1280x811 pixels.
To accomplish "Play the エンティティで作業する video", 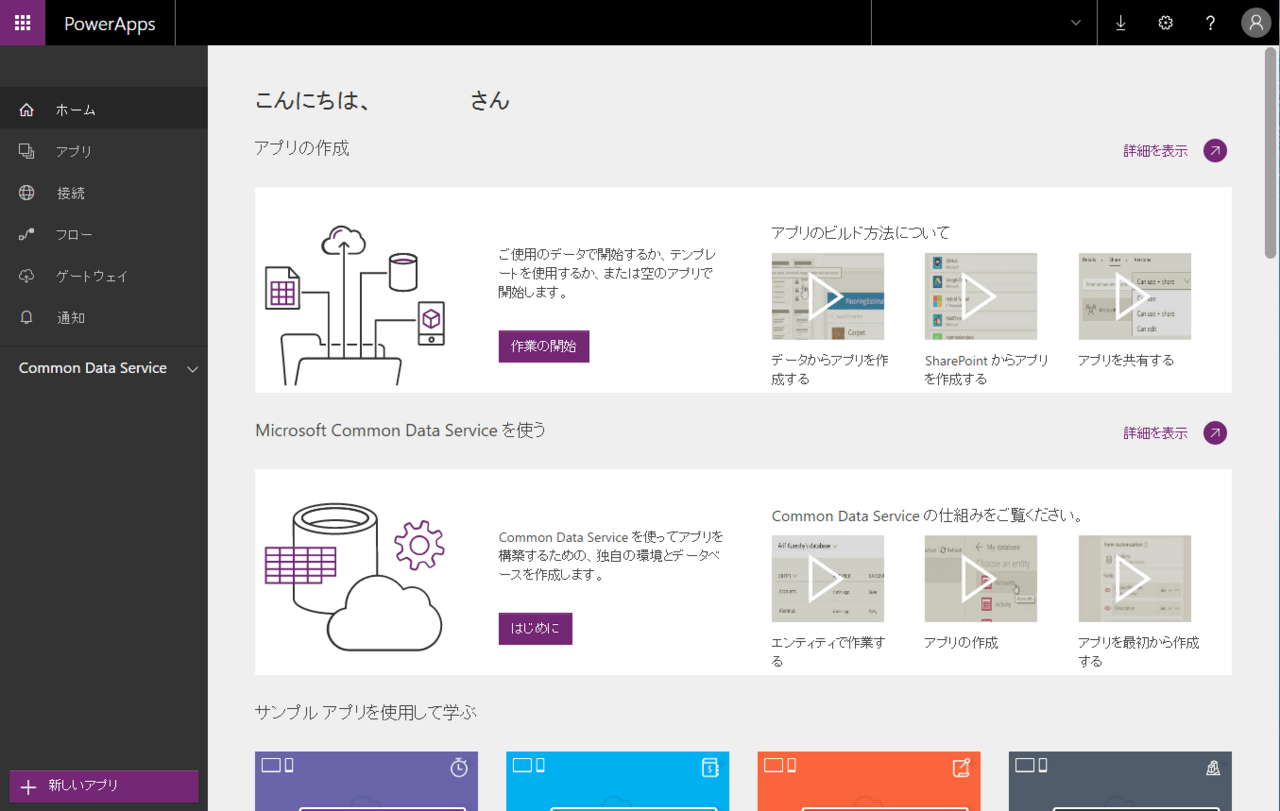I will click(828, 579).
